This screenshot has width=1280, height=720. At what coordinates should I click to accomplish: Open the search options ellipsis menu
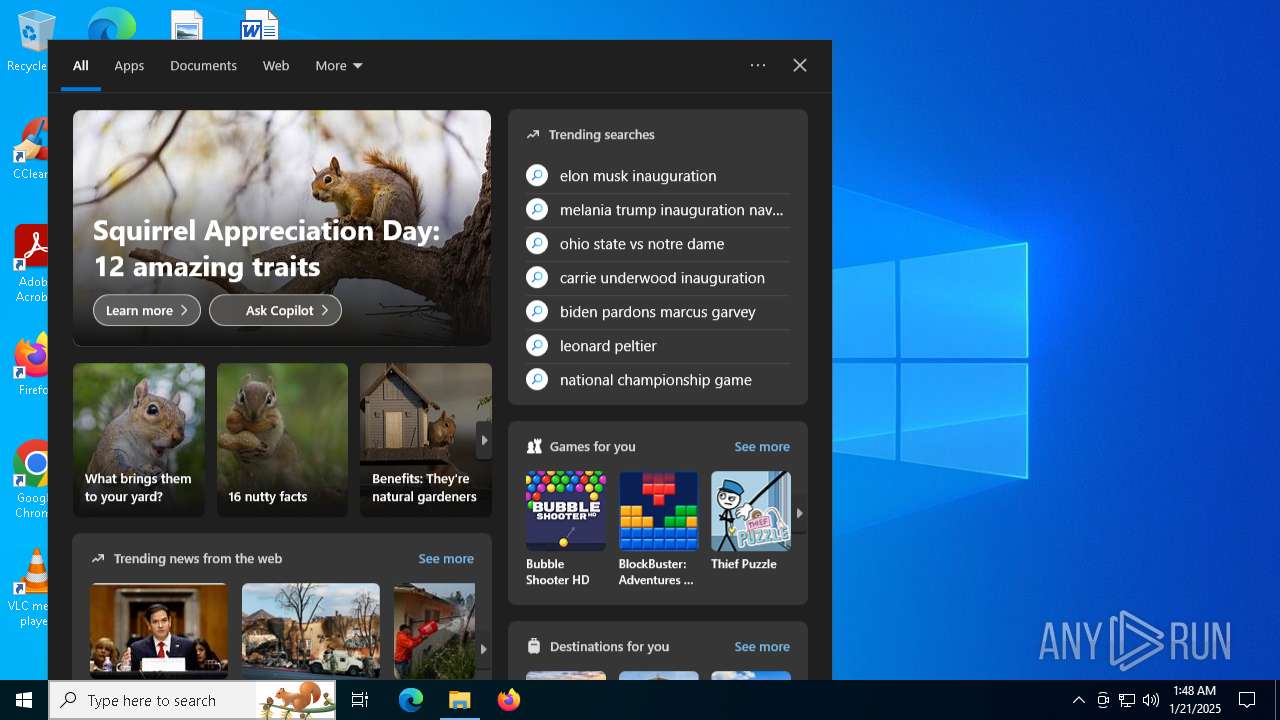758,65
